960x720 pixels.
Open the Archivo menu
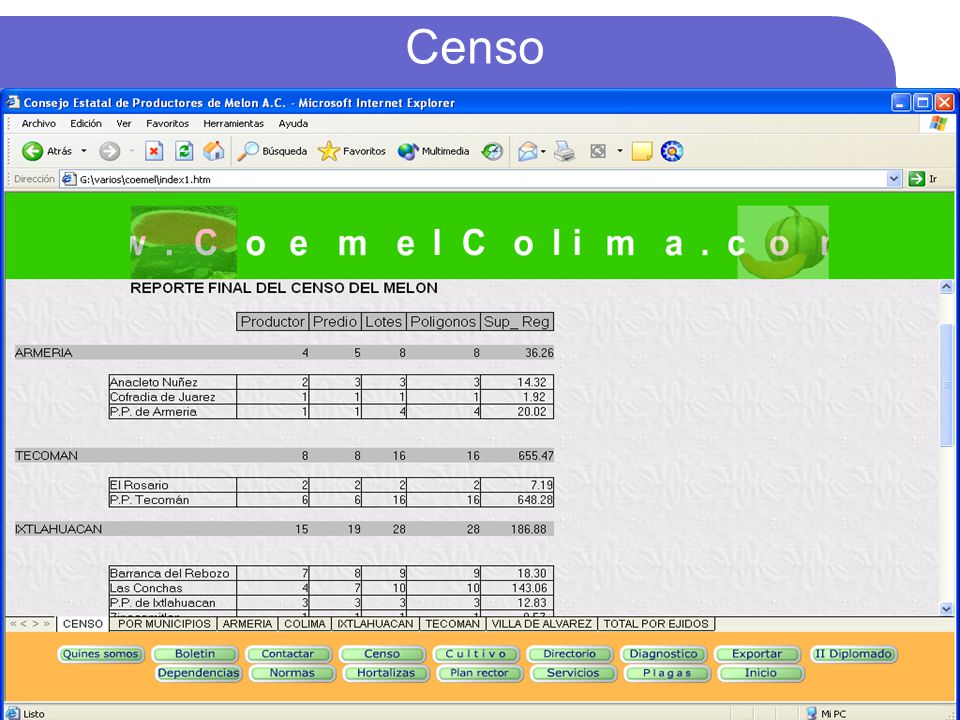point(39,124)
